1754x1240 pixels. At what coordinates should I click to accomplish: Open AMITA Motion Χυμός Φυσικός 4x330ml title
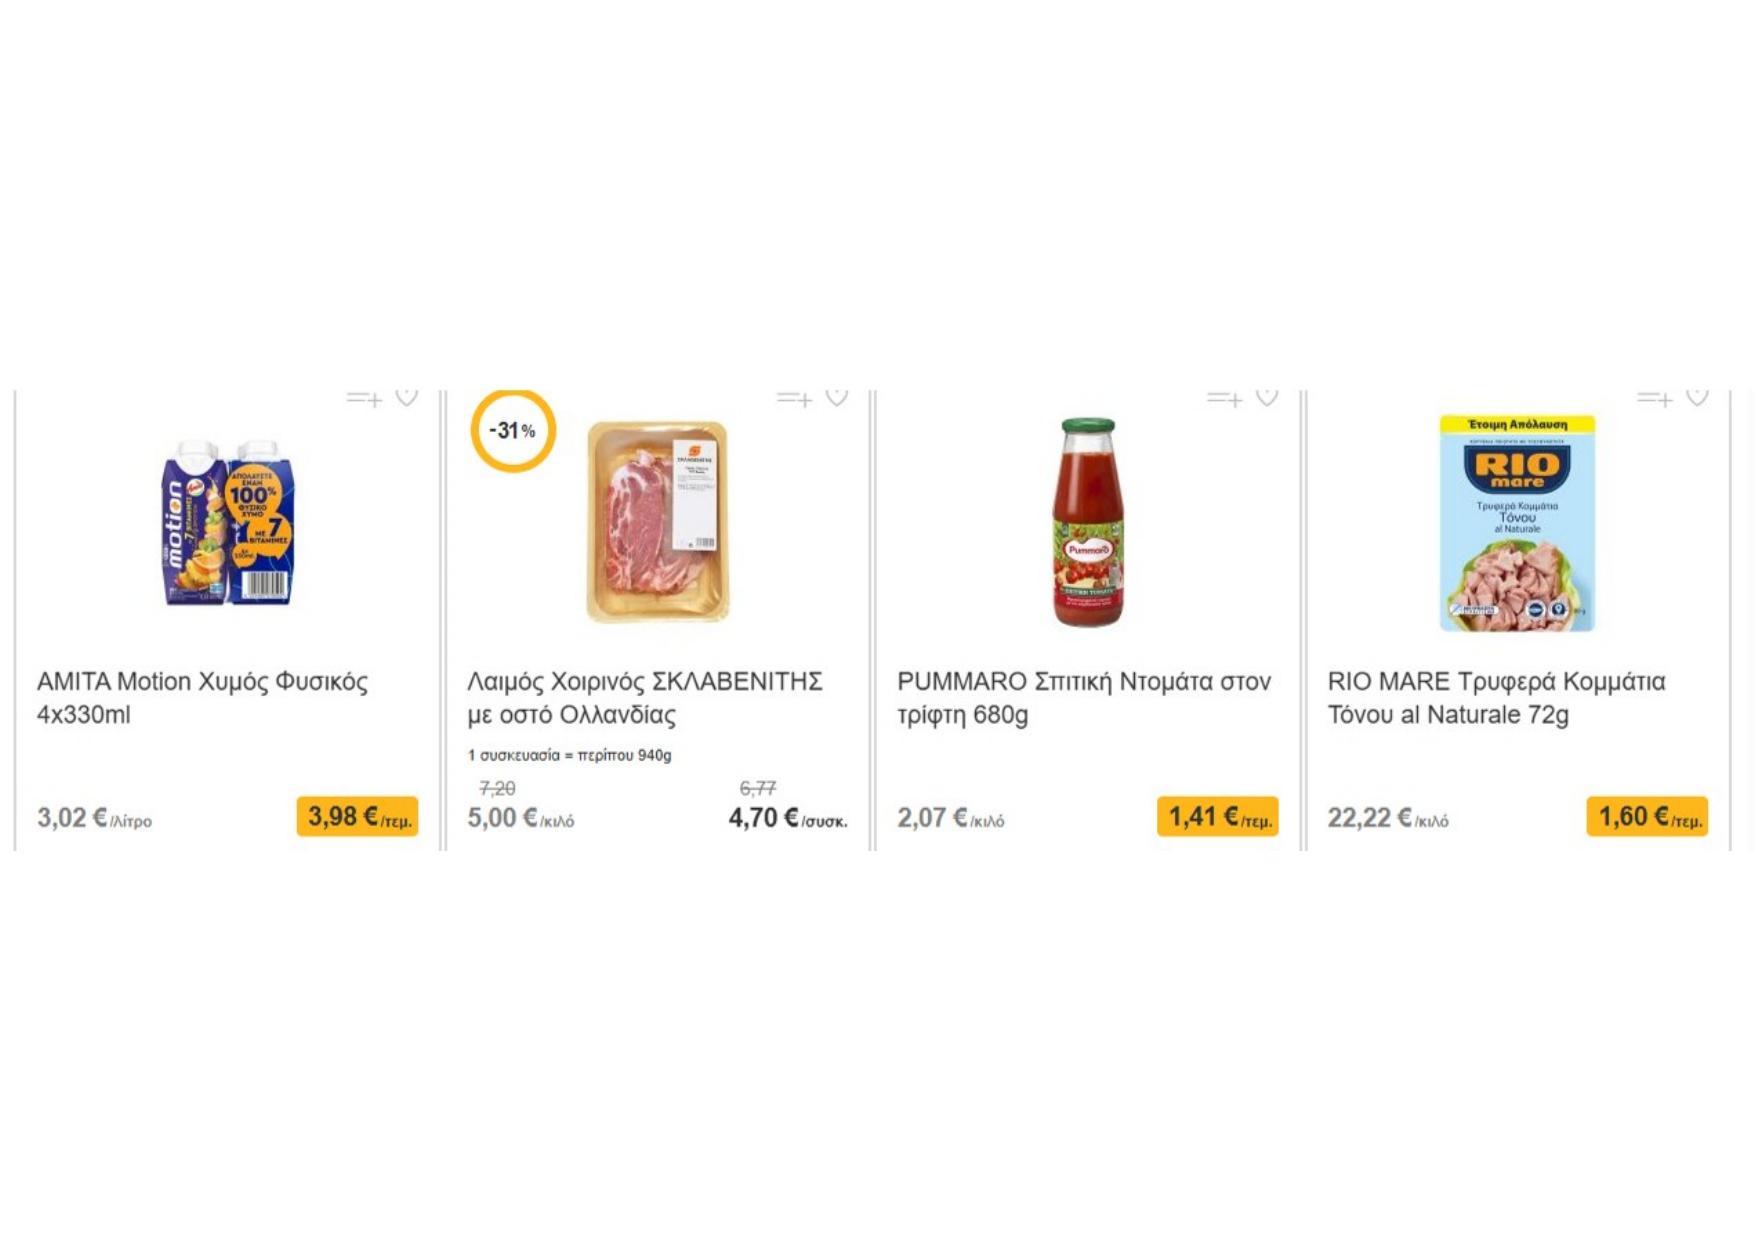202,697
